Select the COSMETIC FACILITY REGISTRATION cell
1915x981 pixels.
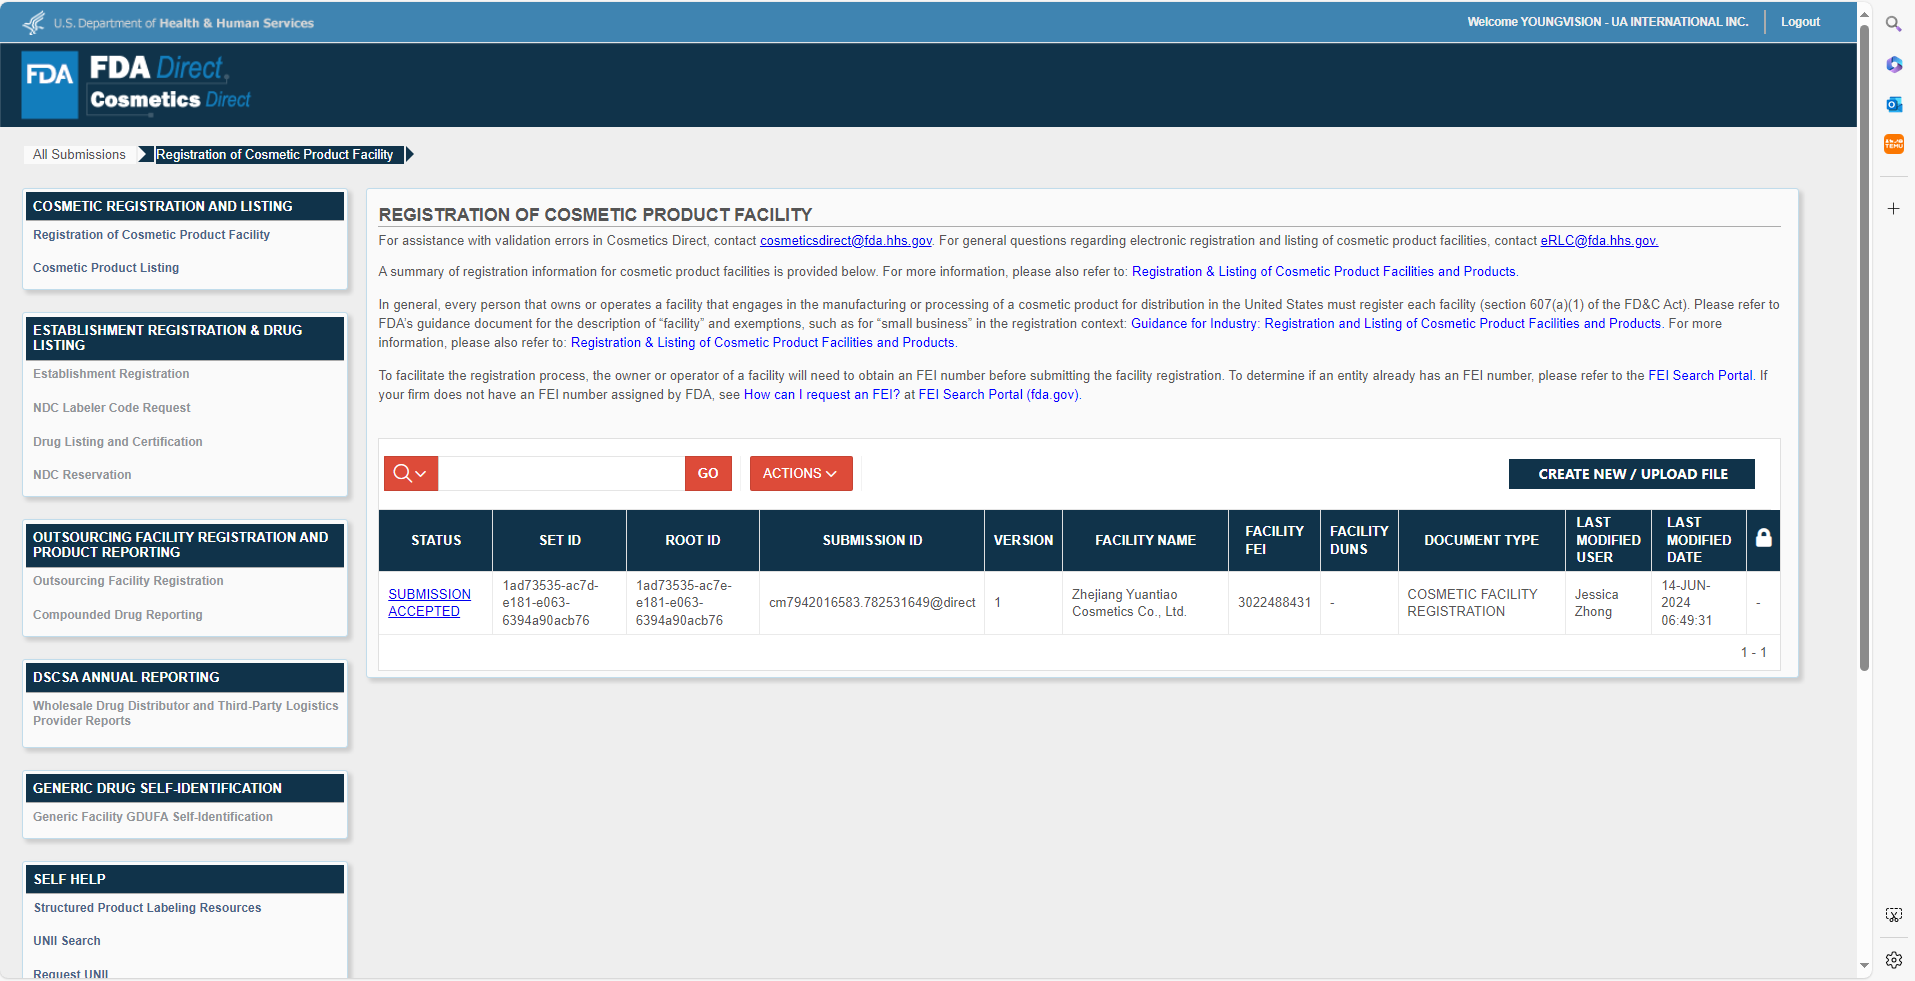[x=1481, y=603]
